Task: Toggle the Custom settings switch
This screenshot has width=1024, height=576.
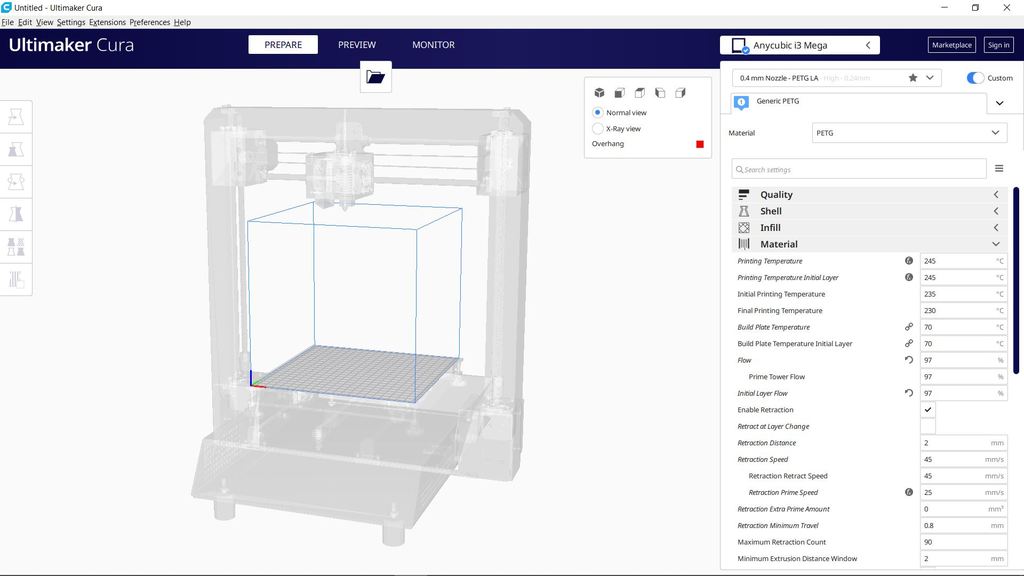Action: click(975, 78)
